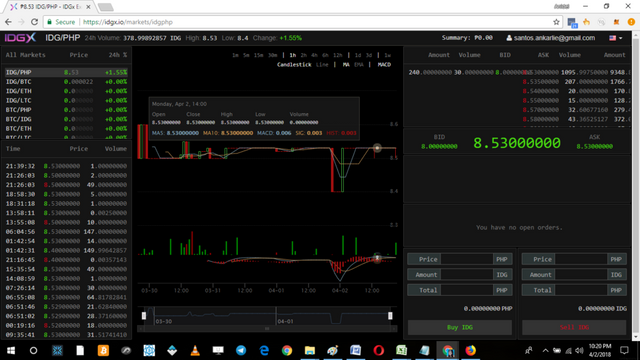The height and width of the screenshot is (360, 640).
Task: Select ask order at 8.54000000
Action: click(x=577, y=91)
